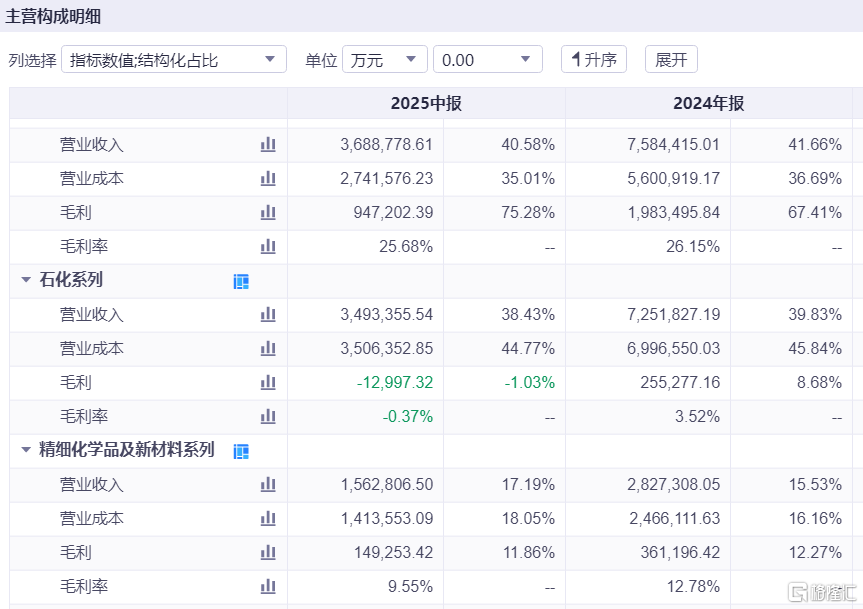Collapse the 精细化学品及新材料系列 group

click(x=26, y=451)
